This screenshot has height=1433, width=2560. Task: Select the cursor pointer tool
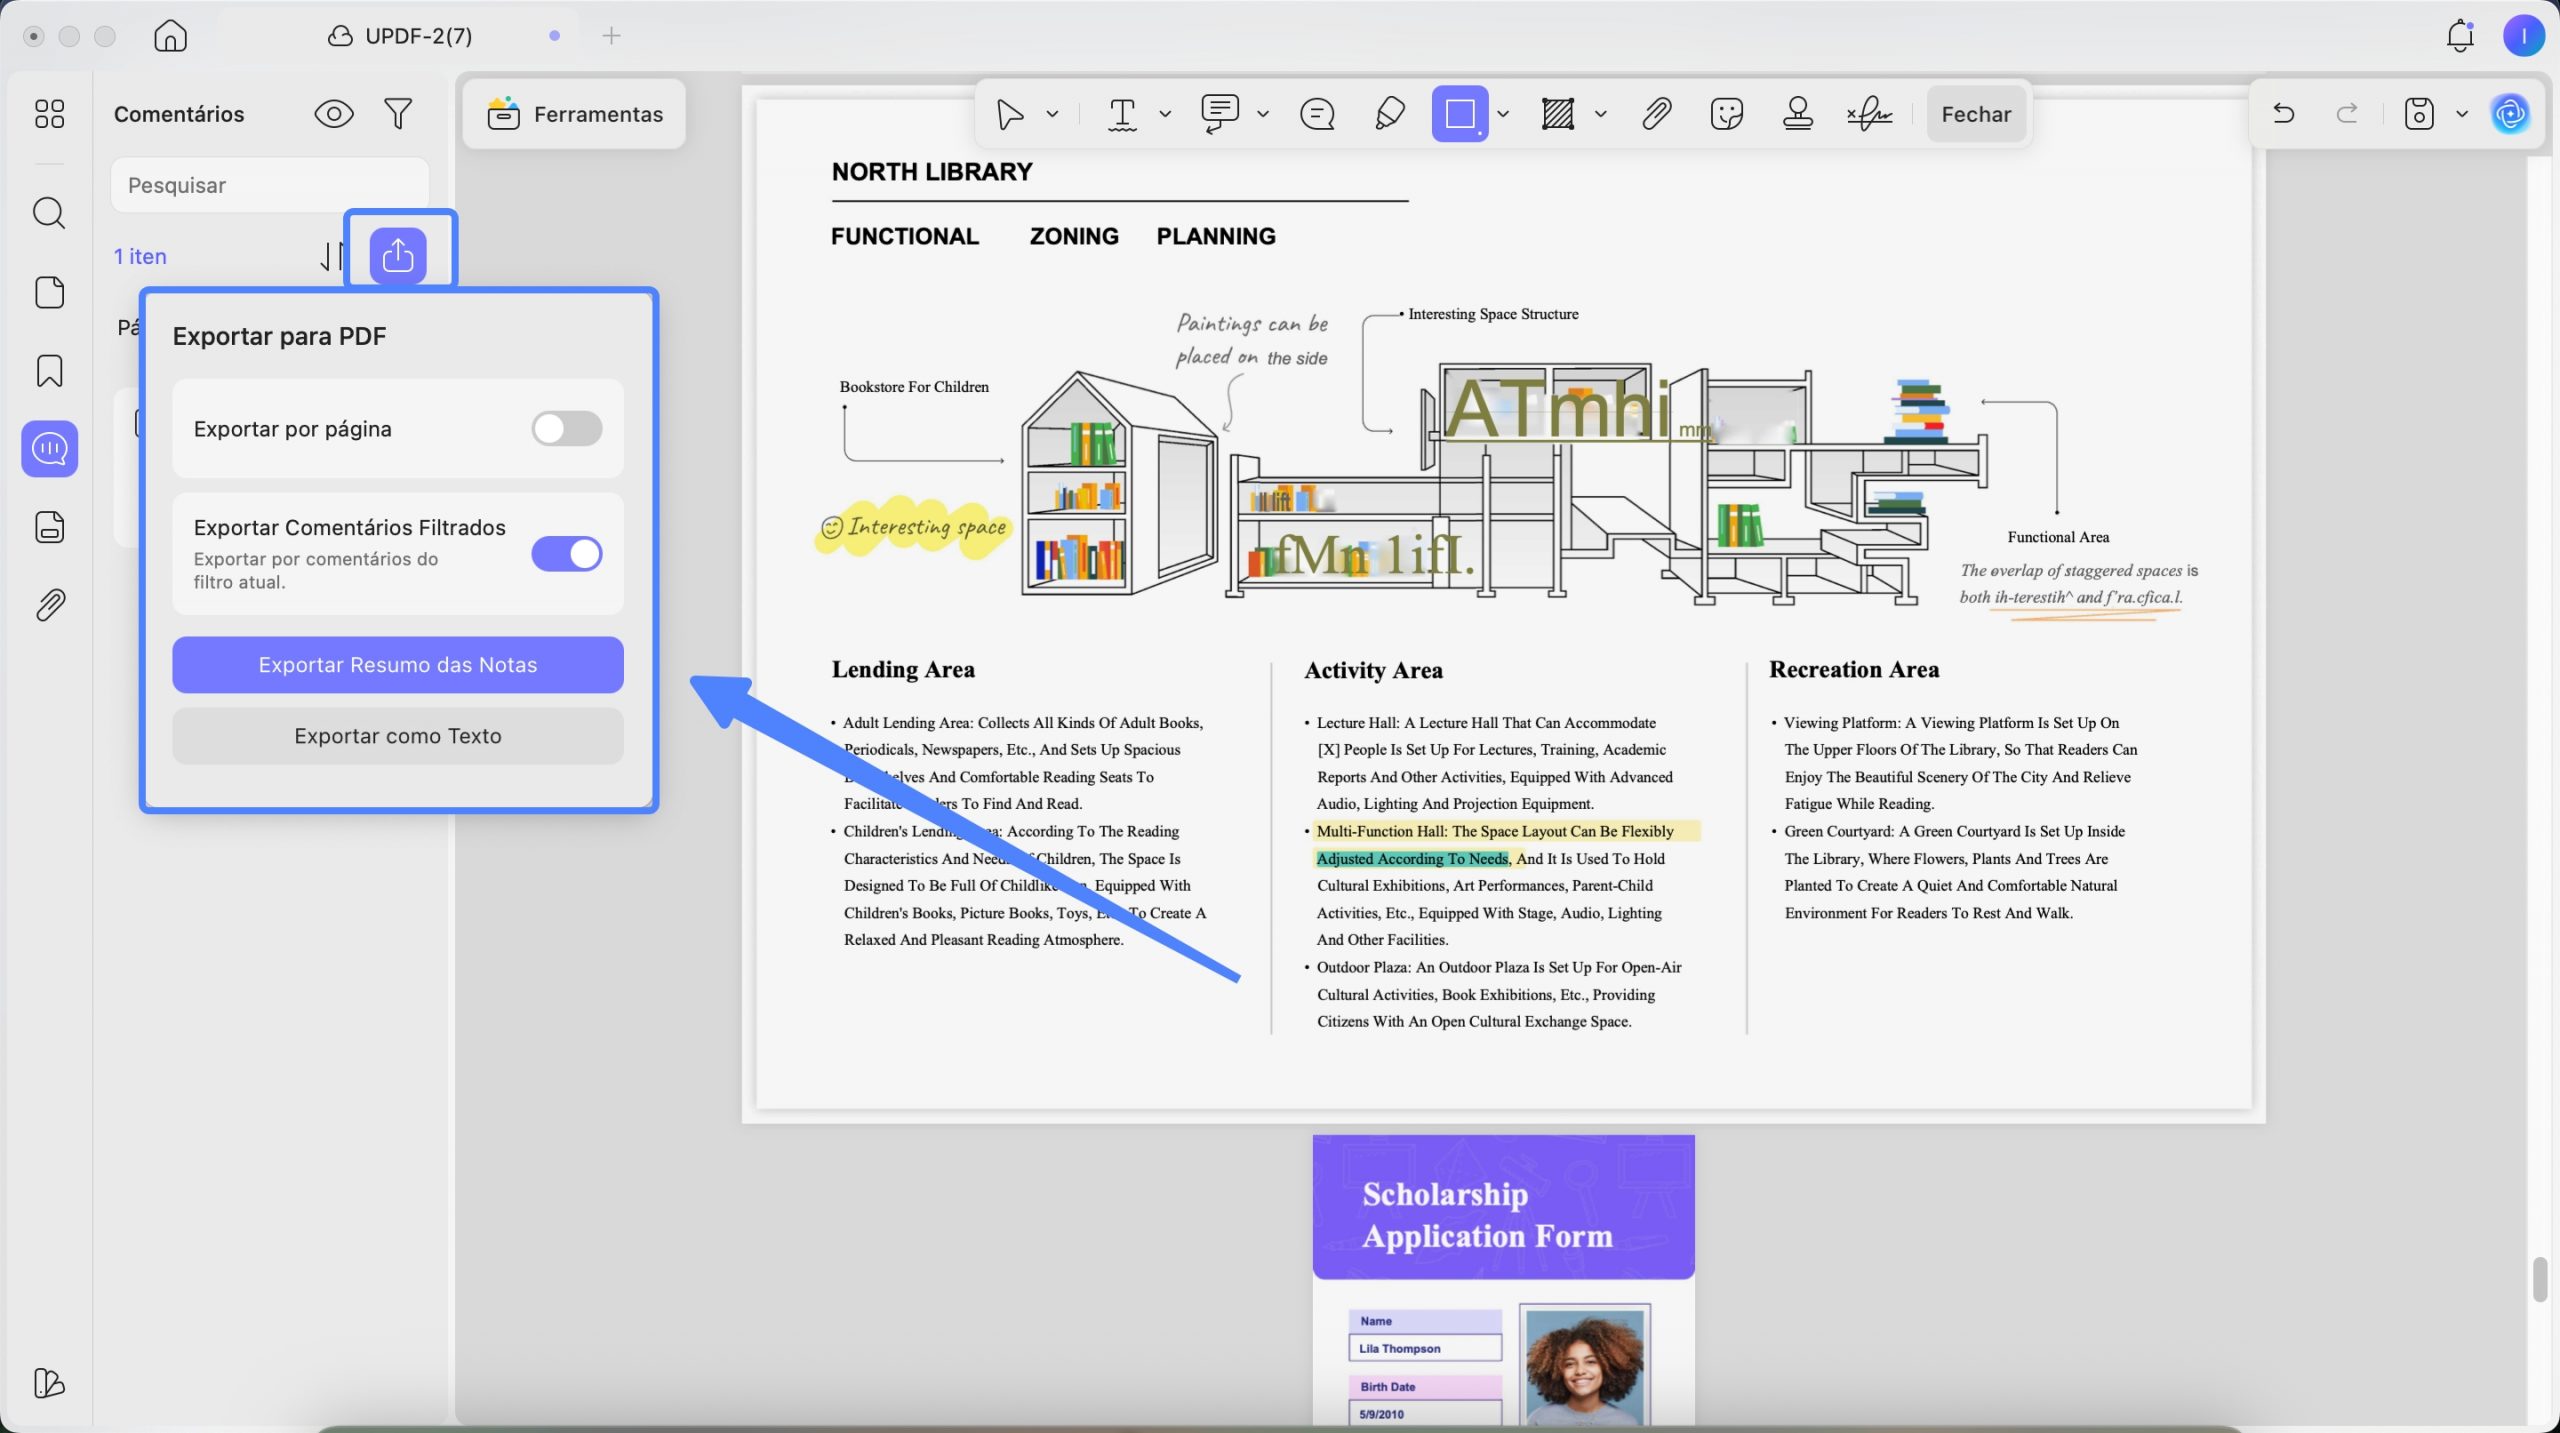[1010, 114]
